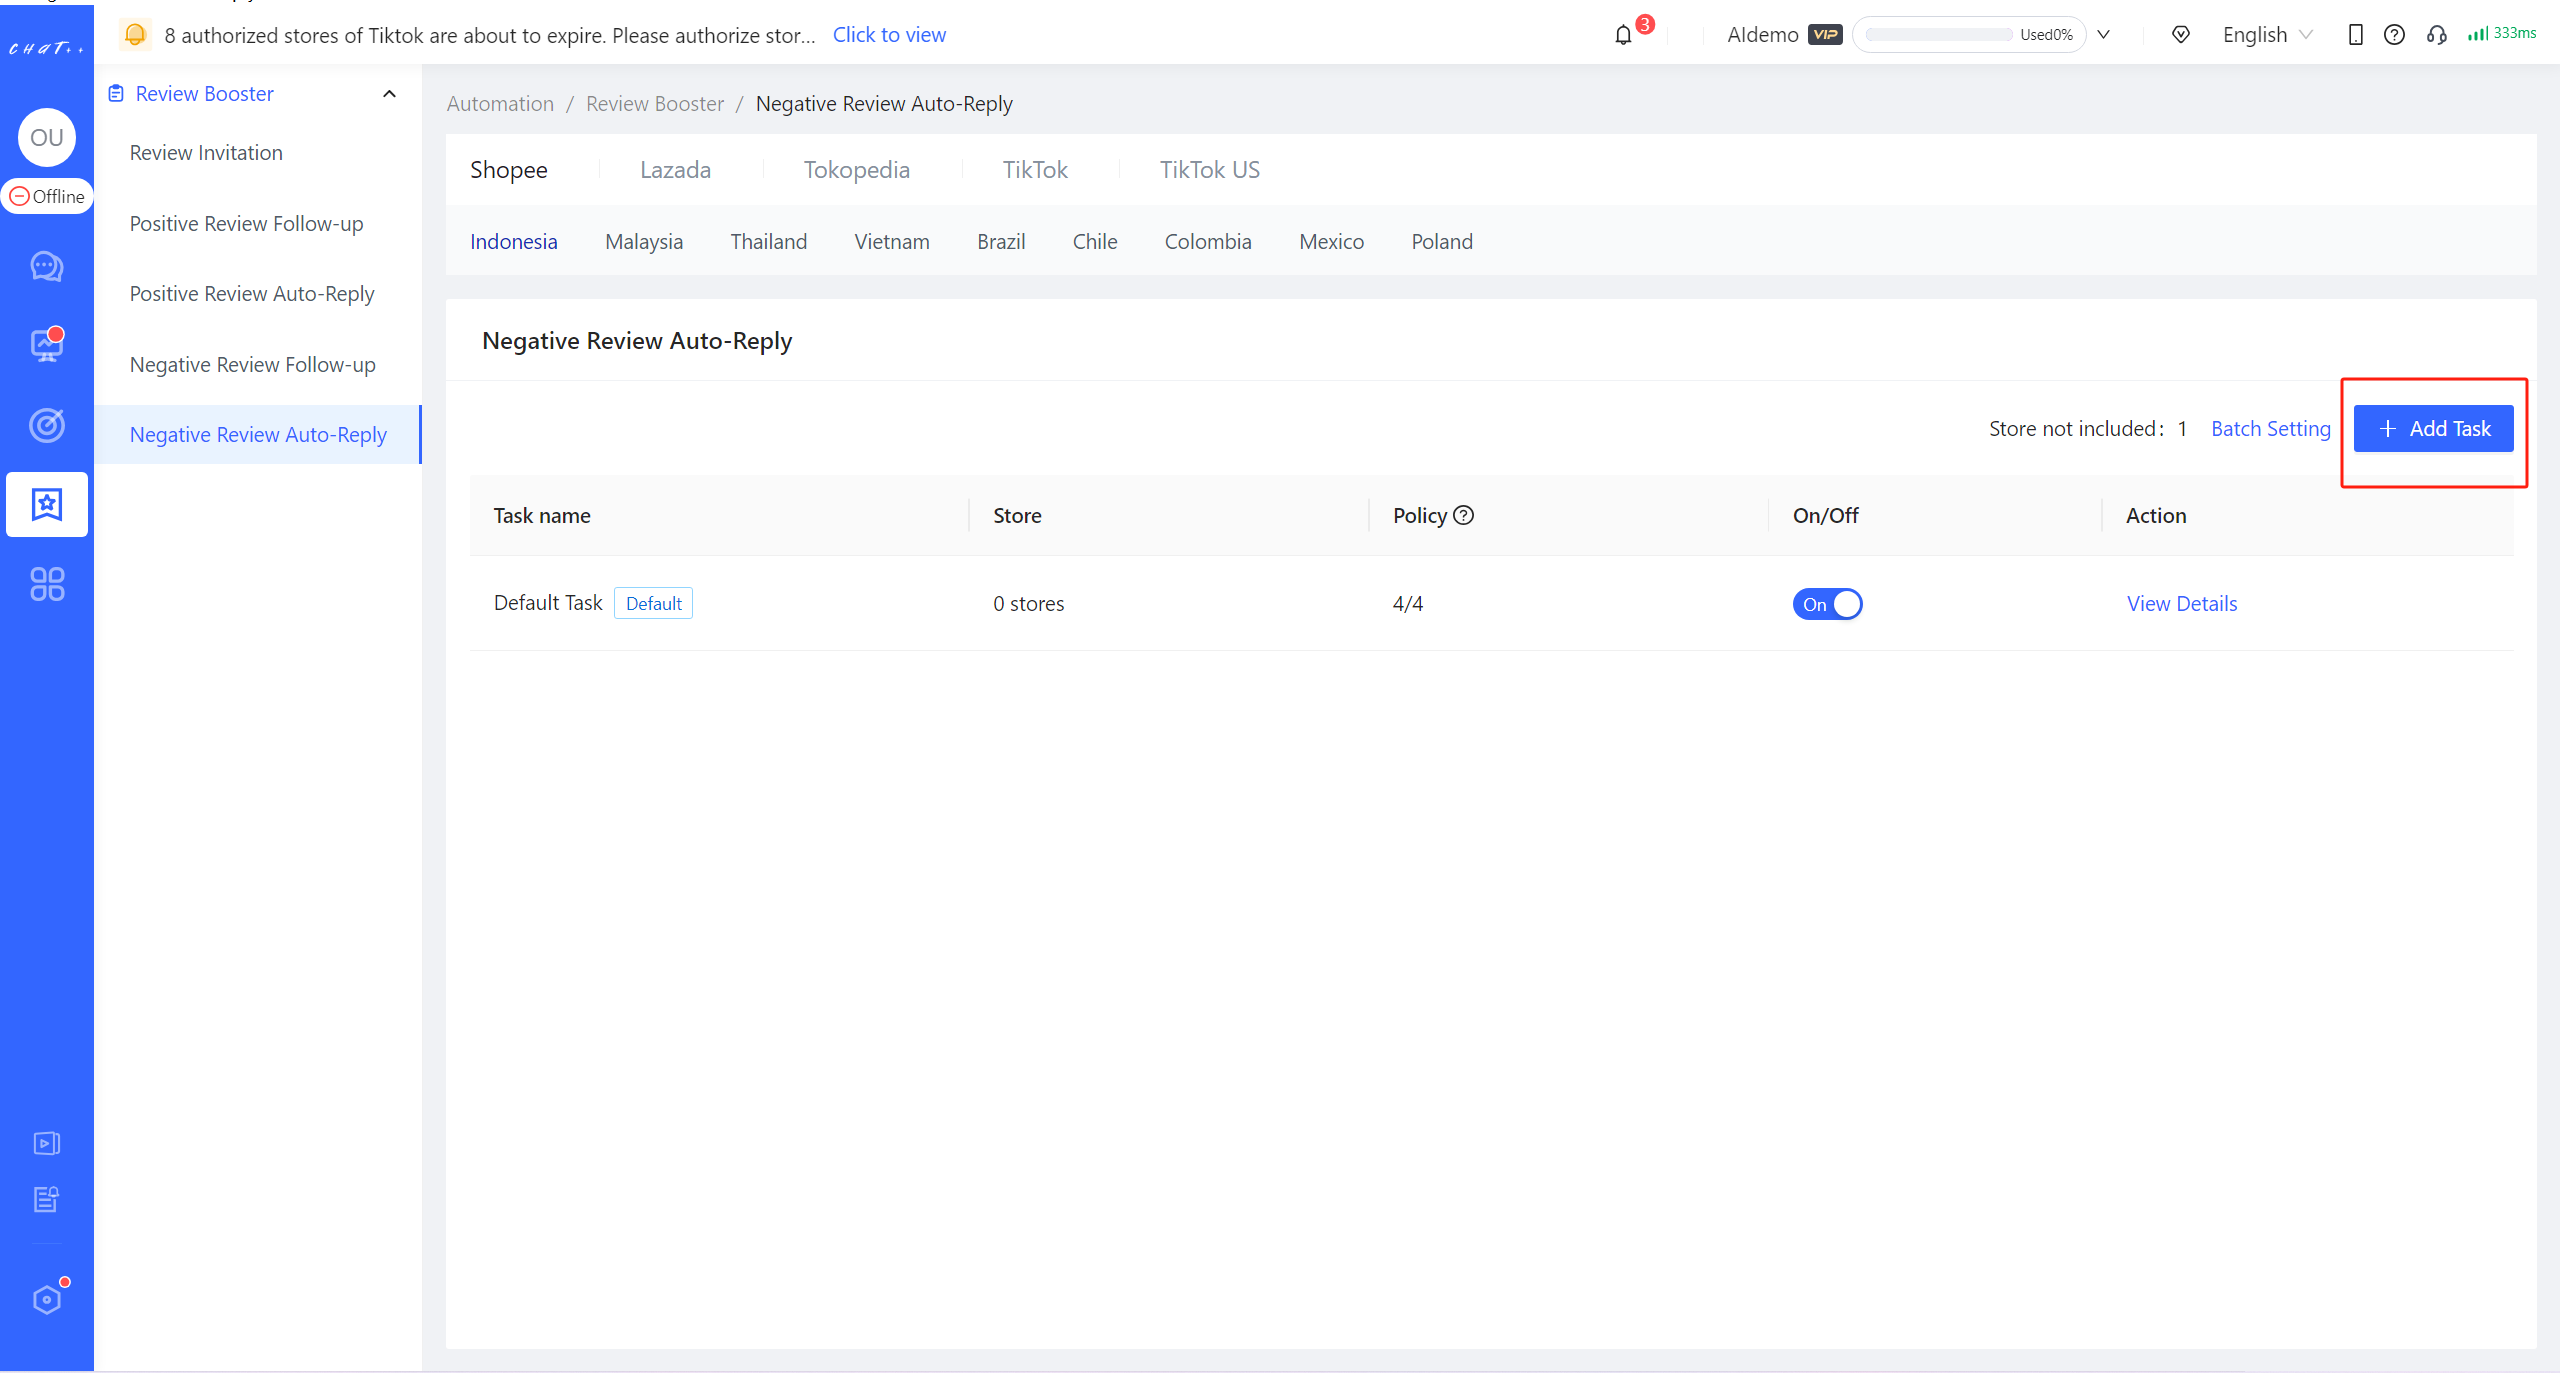Click the Default tag badge
The image size is (2560, 1373).
(x=653, y=603)
